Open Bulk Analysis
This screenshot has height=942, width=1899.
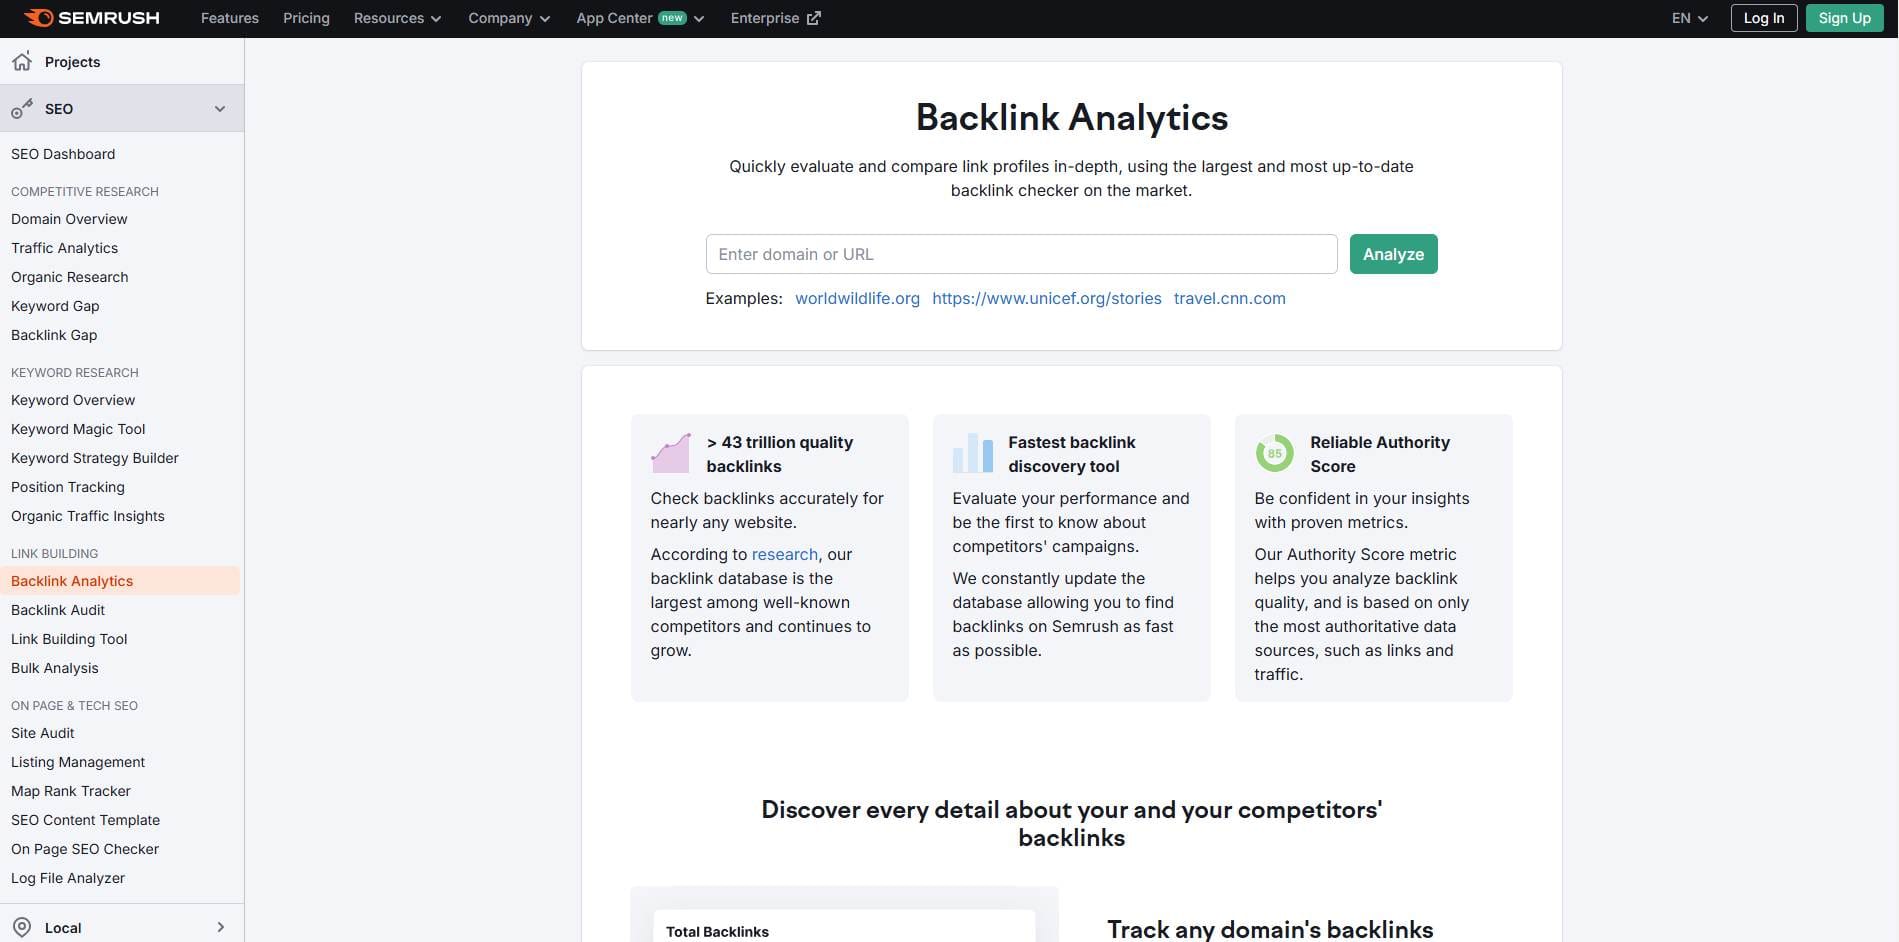click(x=55, y=668)
